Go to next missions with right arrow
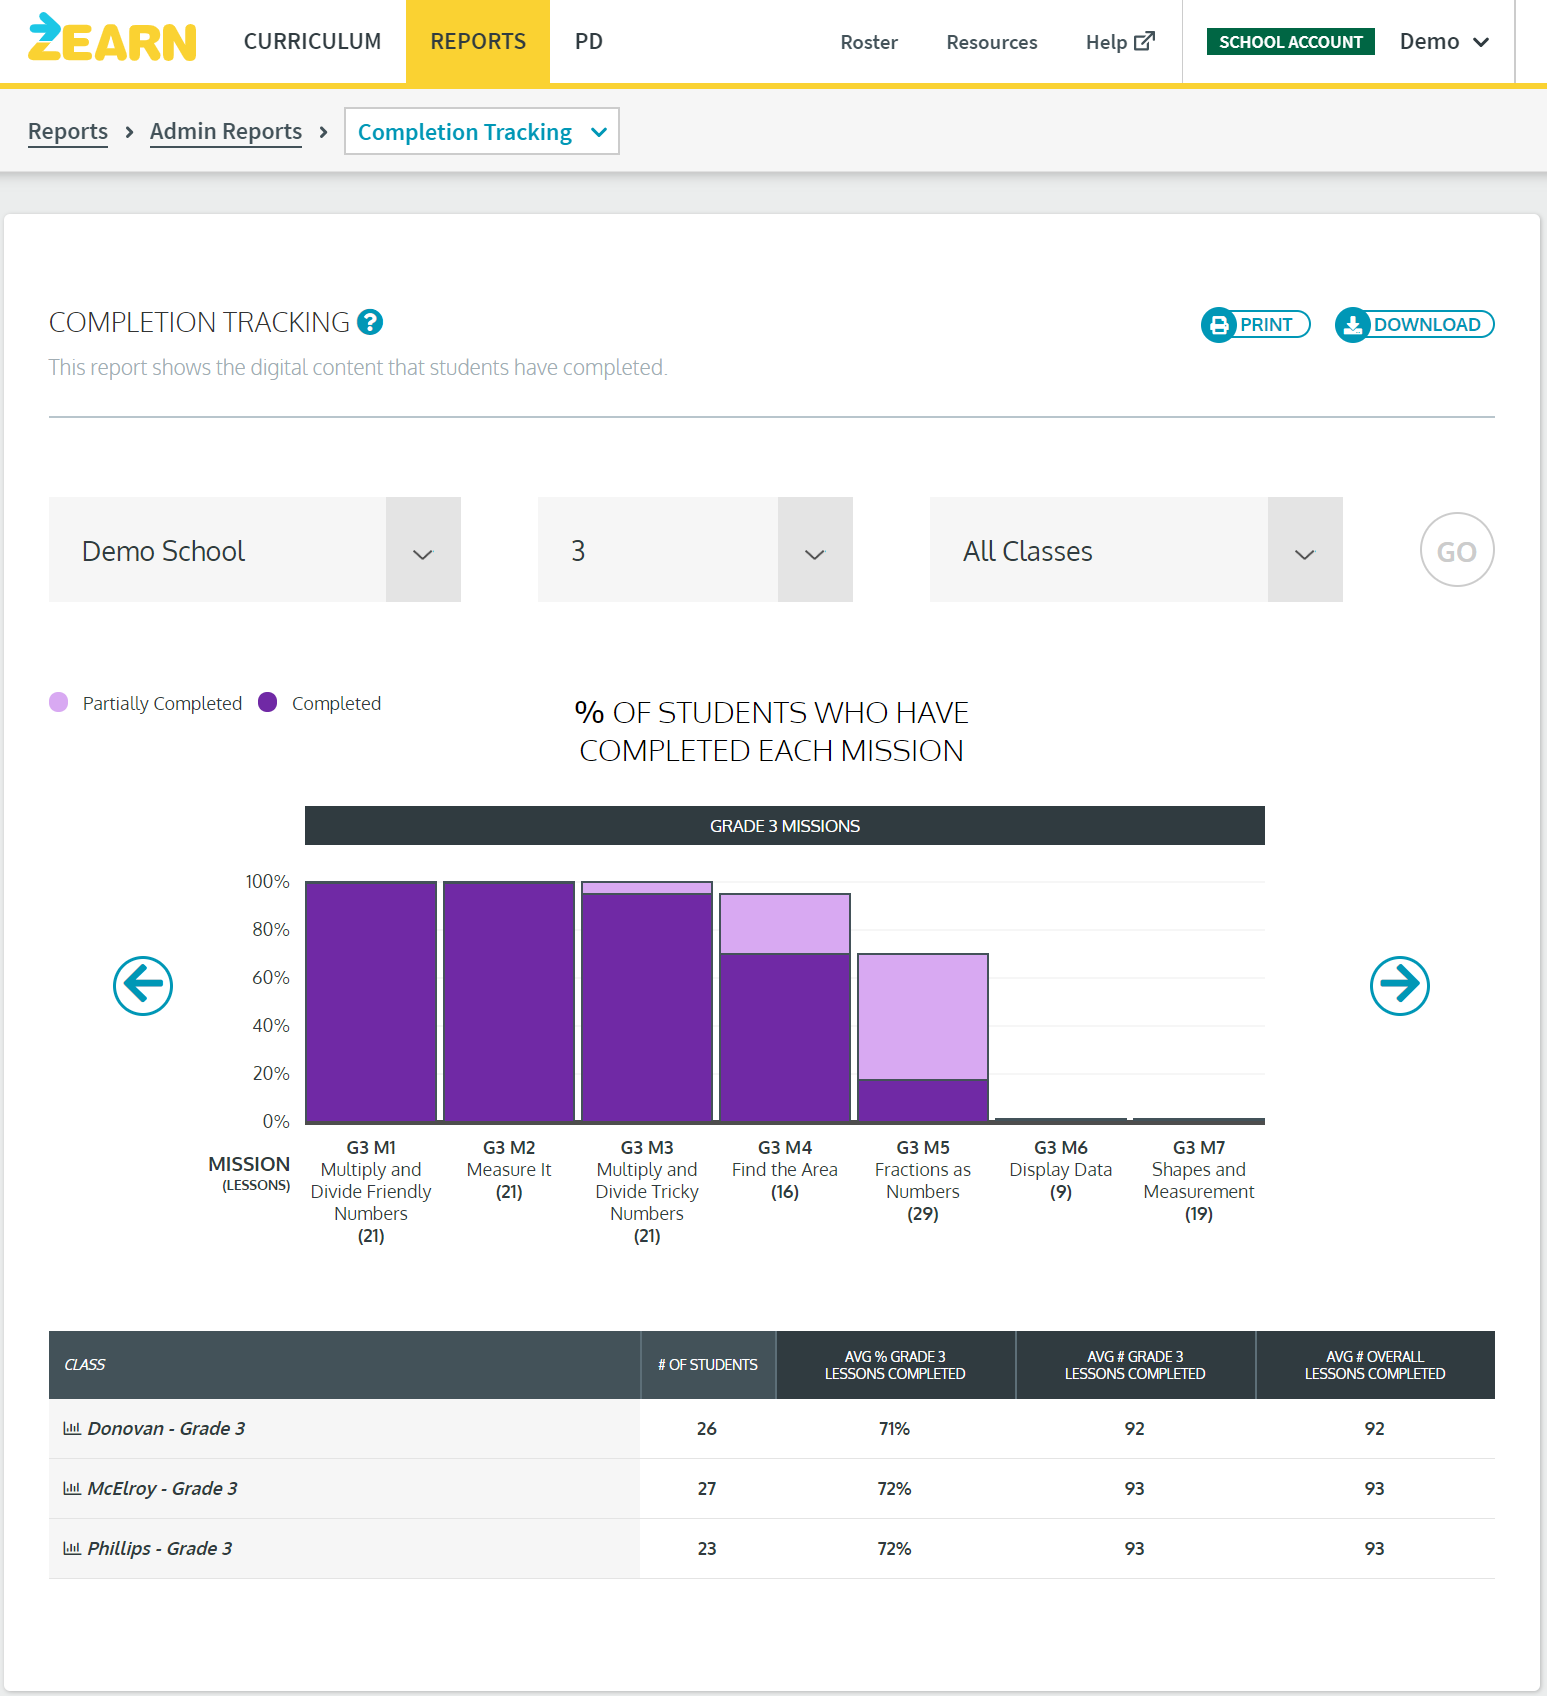The image size is (1547, 1697). click(1400, 986)
